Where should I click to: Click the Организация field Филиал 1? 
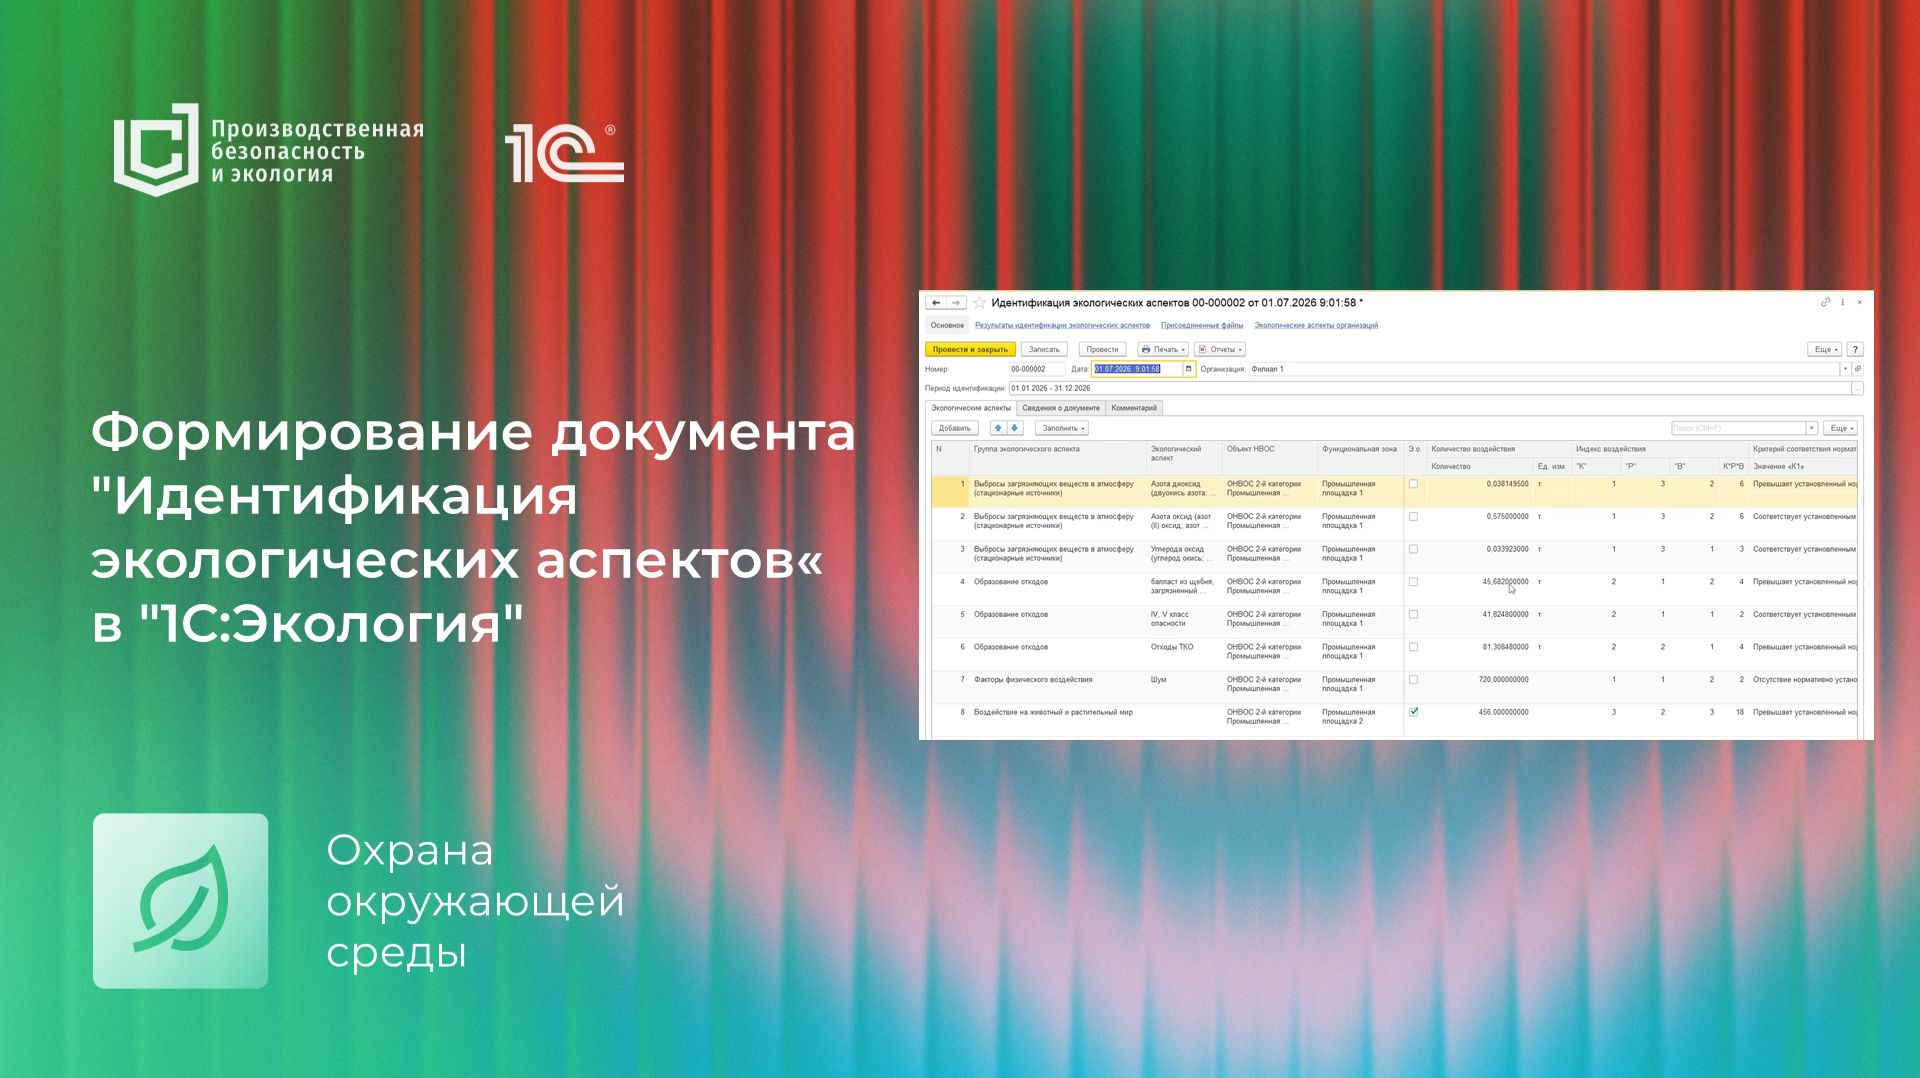1543,369
